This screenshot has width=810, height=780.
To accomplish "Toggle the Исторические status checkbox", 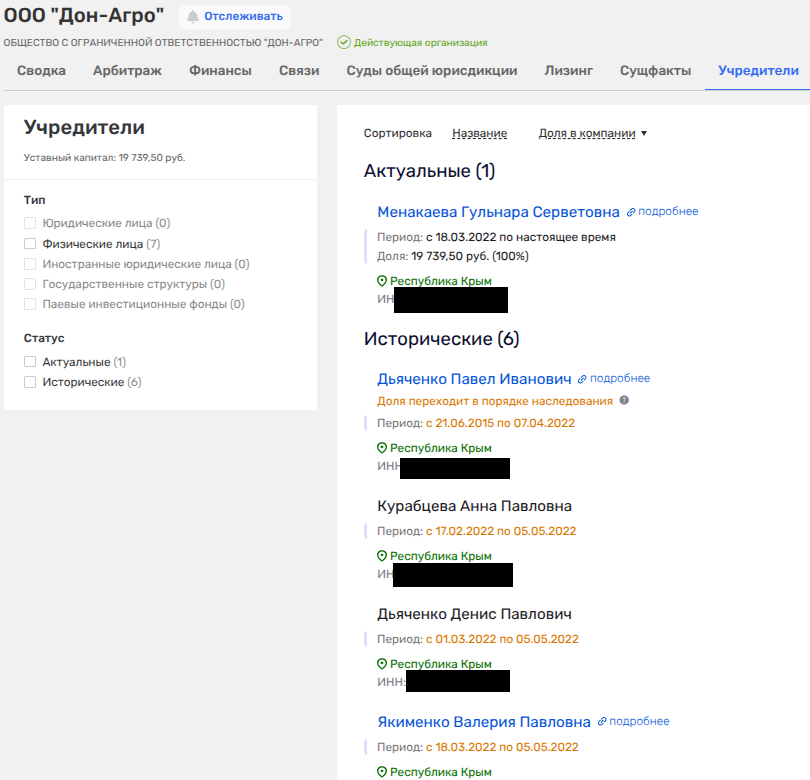I will [x=31, y=382].
